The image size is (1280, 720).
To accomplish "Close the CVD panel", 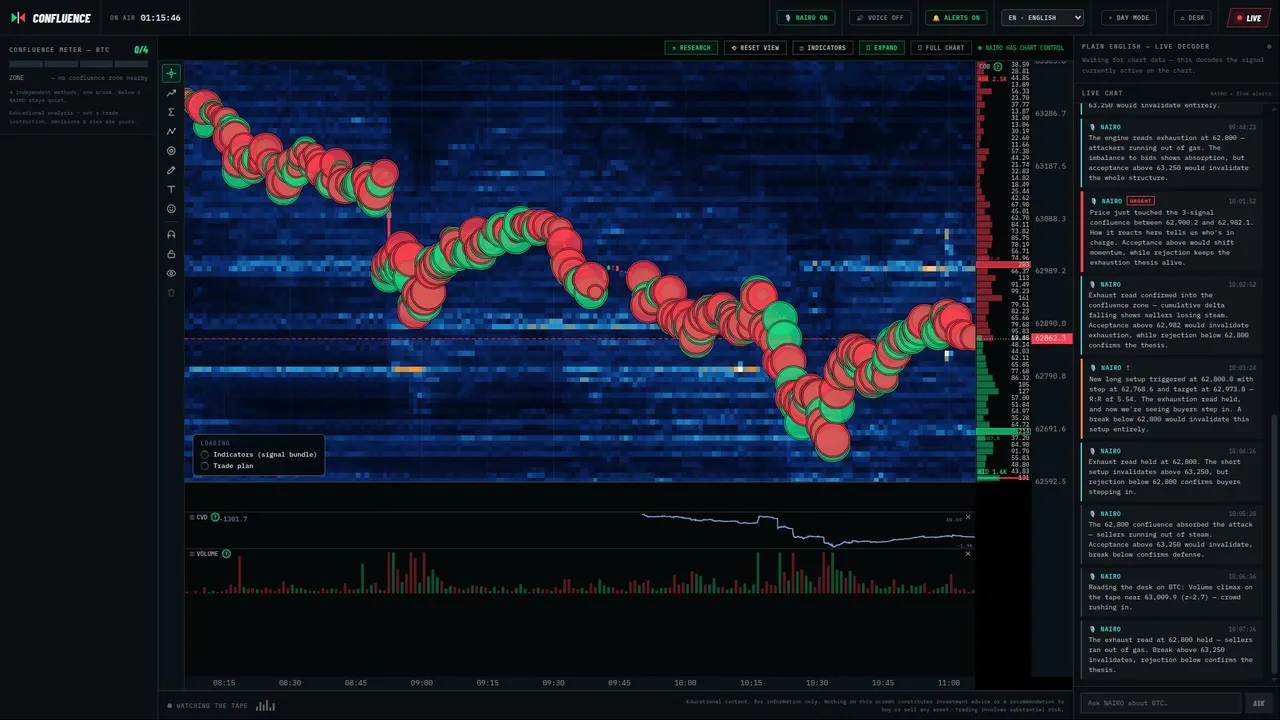I will tap(967, 517).
